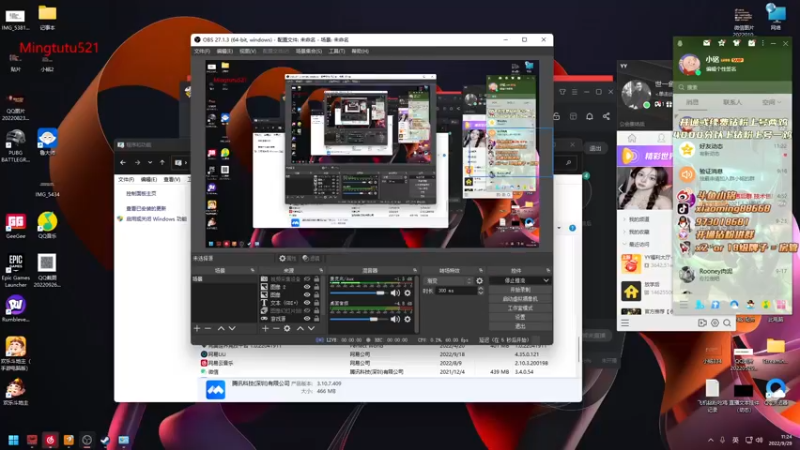Image resolution: width=800 pixels, height=450 pixels.
Task: Click the search magnifier at YY window bottom
Action: (x=727, y=323)
